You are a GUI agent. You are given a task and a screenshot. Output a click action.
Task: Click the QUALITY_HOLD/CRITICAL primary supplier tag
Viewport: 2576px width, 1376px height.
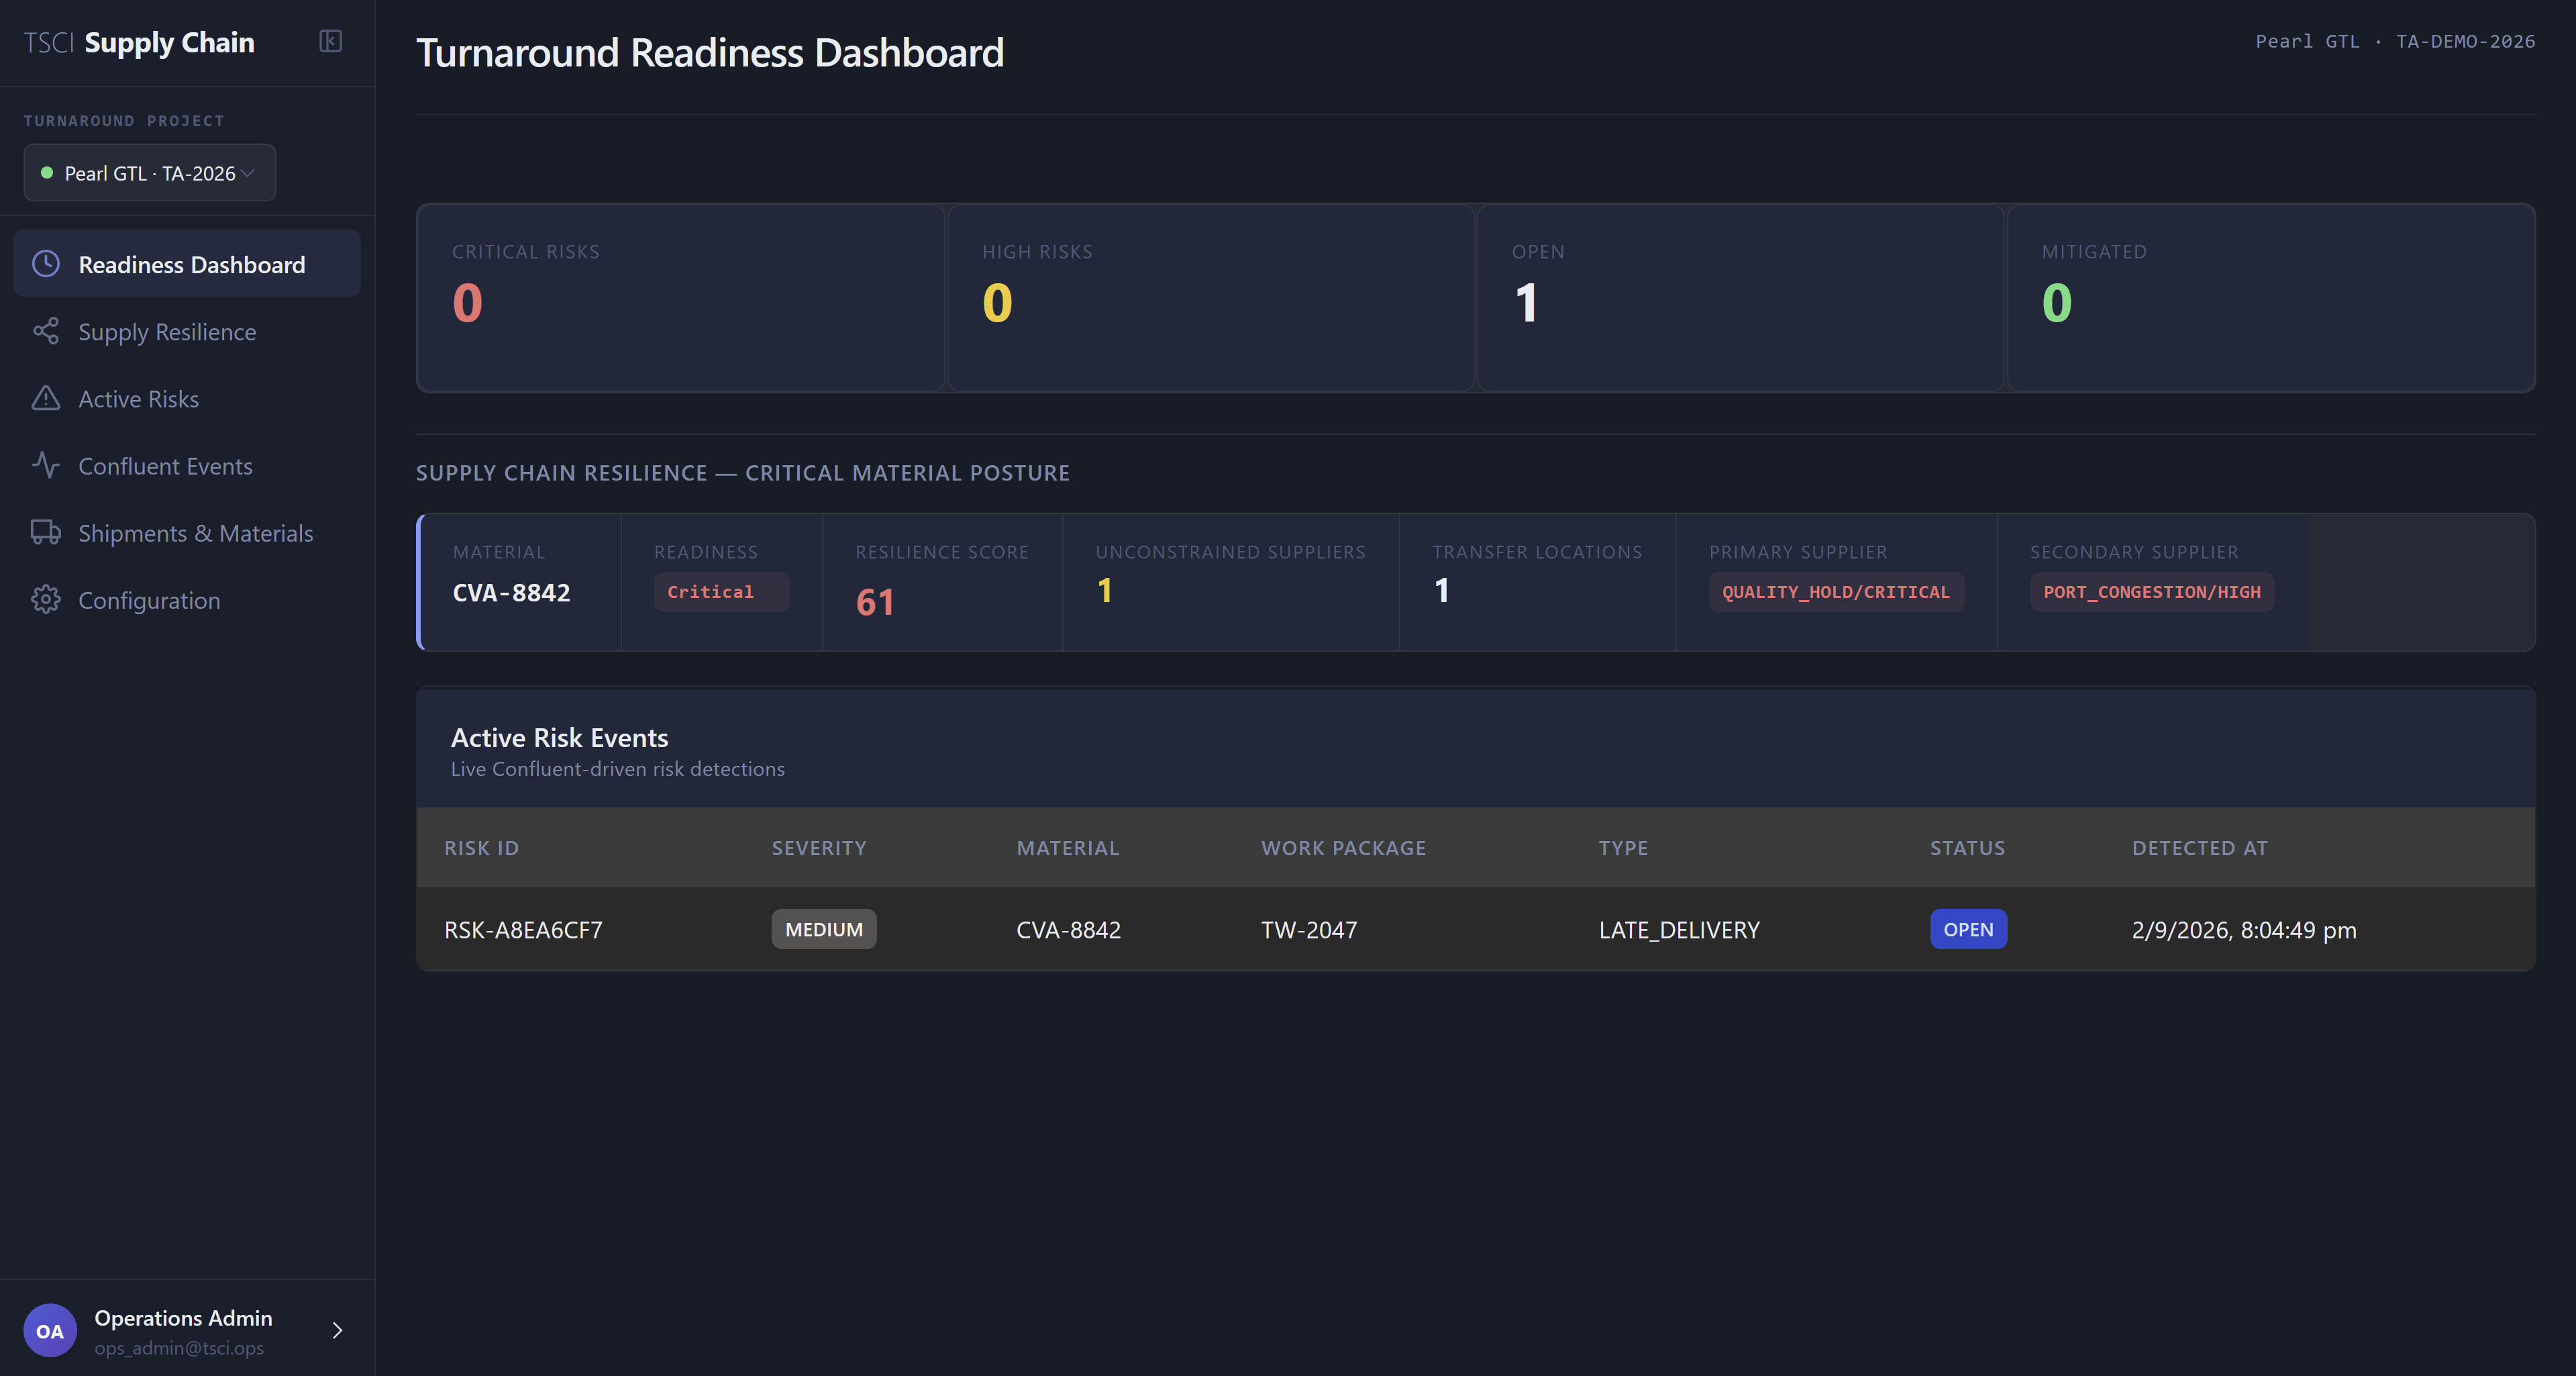tap(1836, 592)
